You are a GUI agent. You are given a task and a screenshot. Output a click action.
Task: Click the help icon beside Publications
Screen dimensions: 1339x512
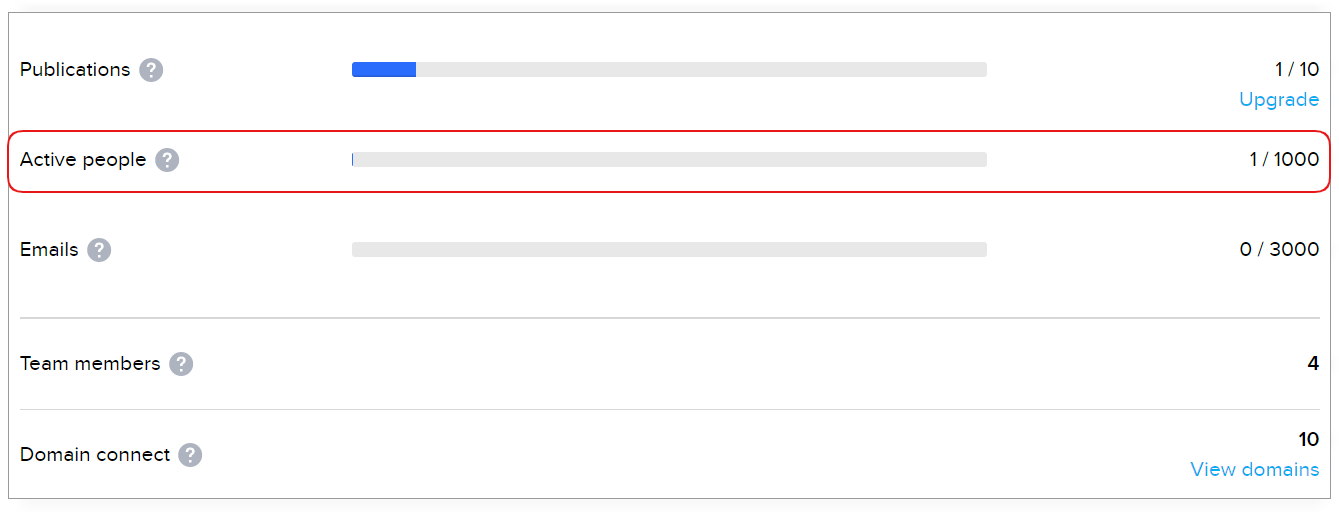tap(151, 70)
